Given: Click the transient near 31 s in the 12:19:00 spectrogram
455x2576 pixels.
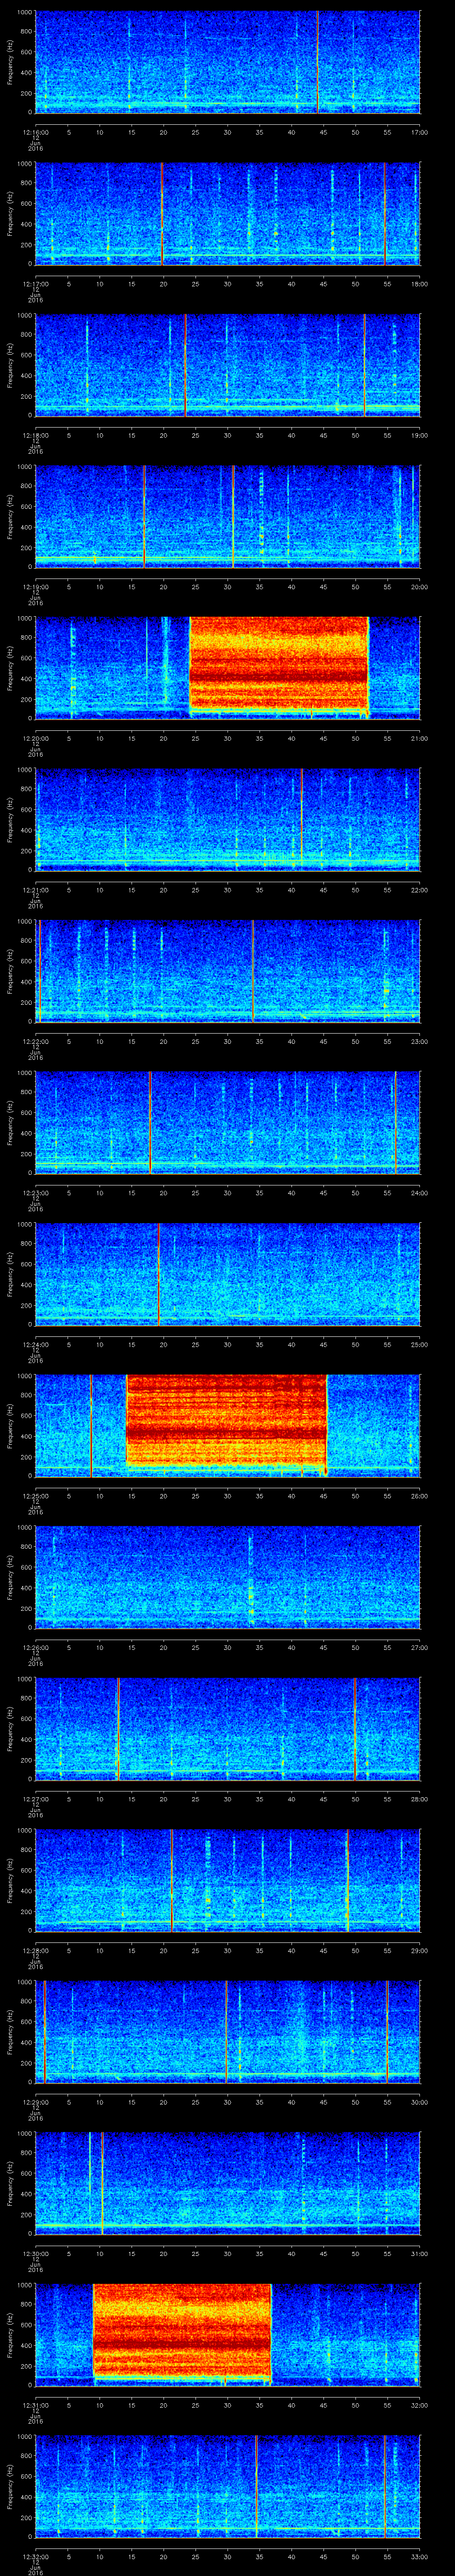Looking at the screenshot, I should [233, 516].
